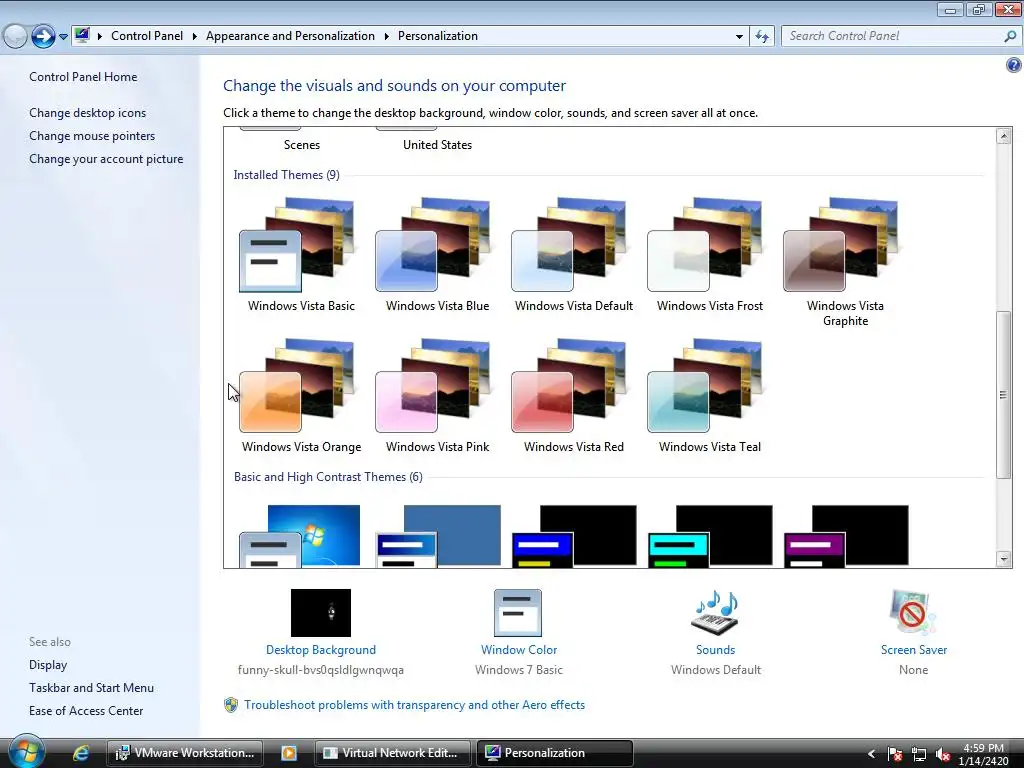The width and height of the screenshot is (1024, 768).
Task: Click the Refresh button in address bar
Action: 761,37
